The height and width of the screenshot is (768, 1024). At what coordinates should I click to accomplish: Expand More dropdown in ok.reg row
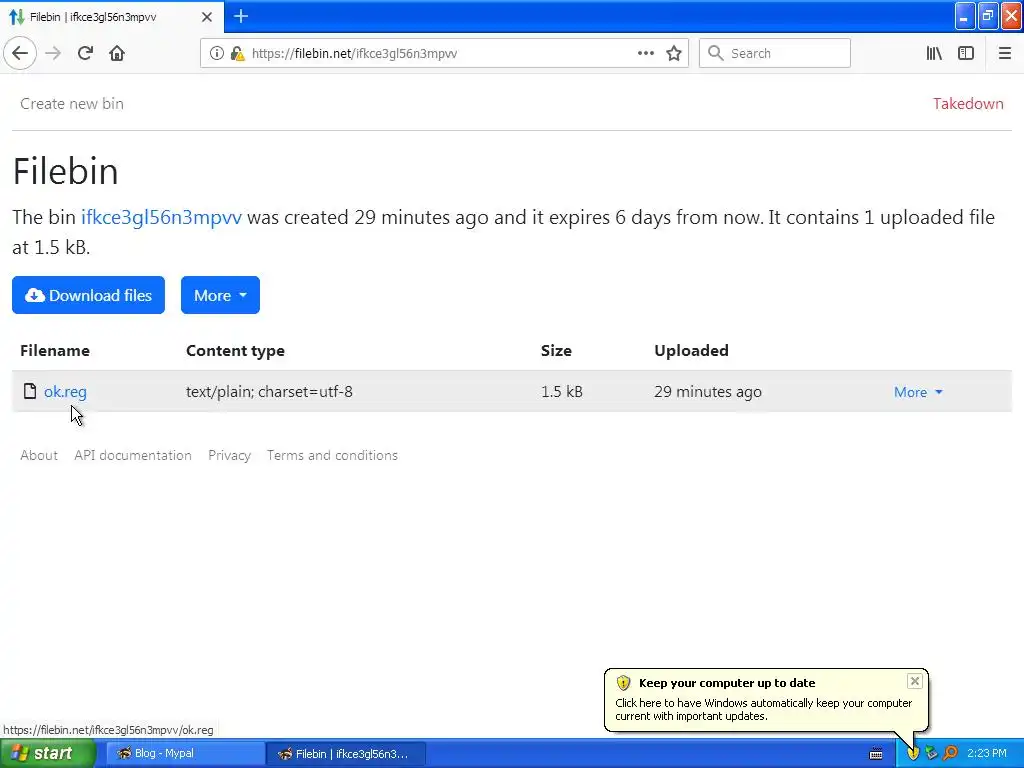click(x=918, y=392)
